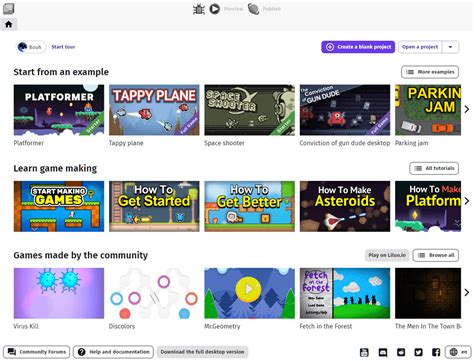Play the McGeometry community game
This screenshot has height=361, width=474.
click(x=249, y=293)
